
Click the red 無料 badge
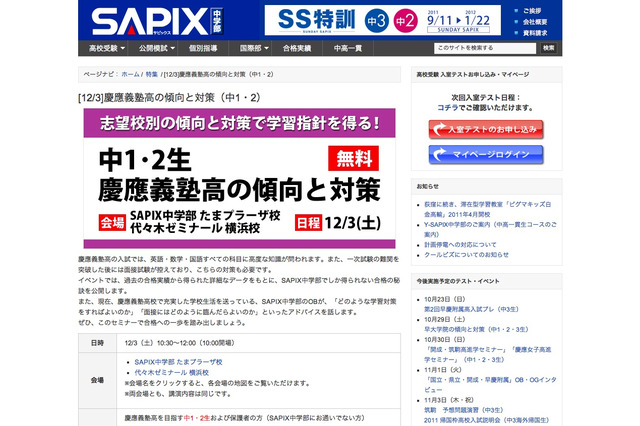pos(353,158)
